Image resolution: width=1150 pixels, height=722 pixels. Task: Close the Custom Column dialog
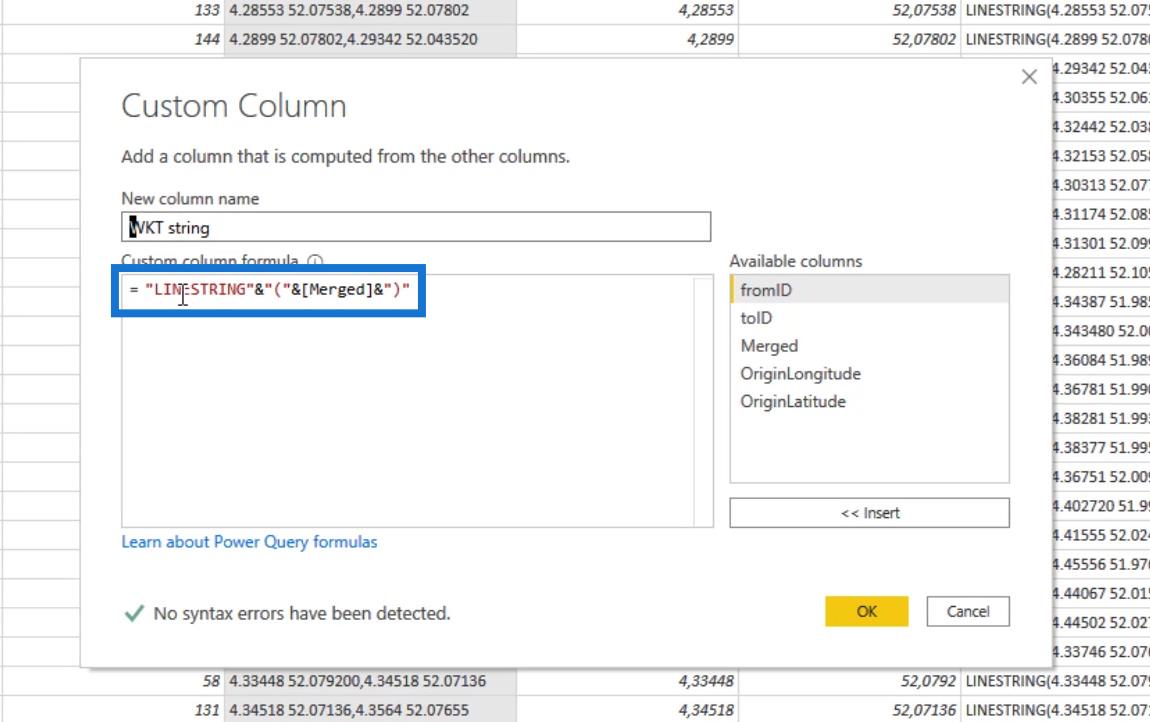tap(1029, 77)
